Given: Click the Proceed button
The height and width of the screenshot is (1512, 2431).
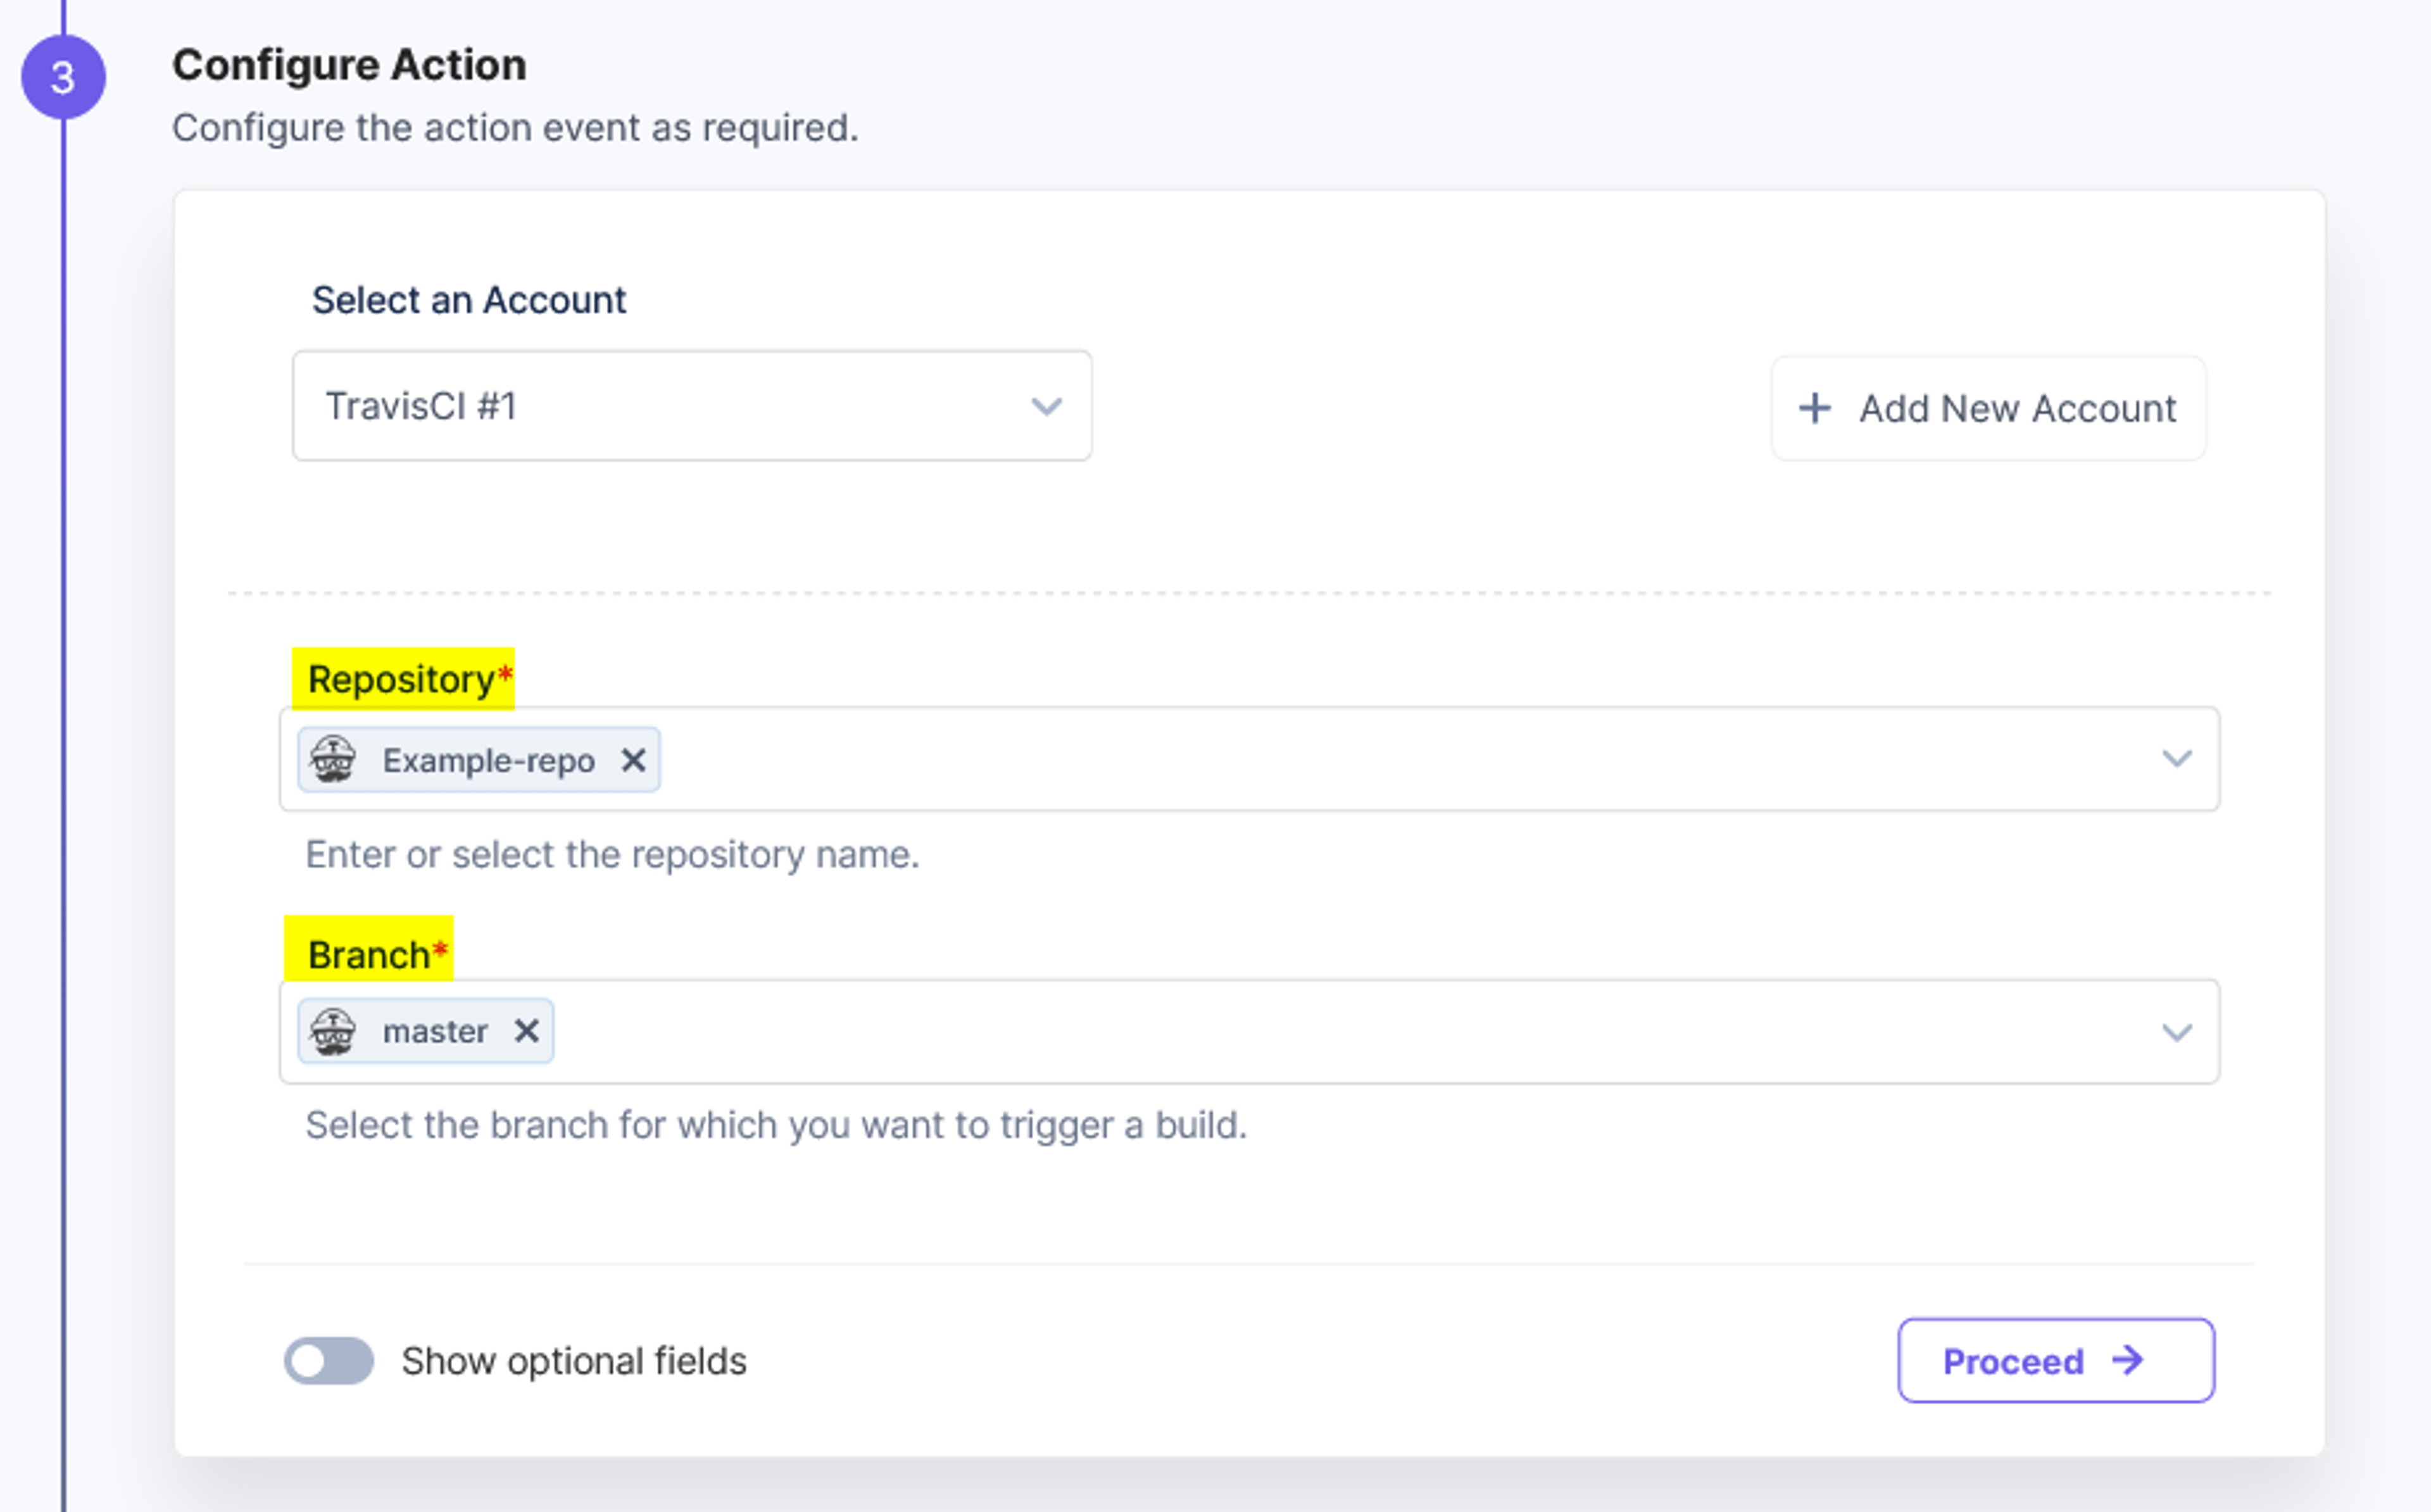Looking at the screenshot, I should (2056, 1361).
